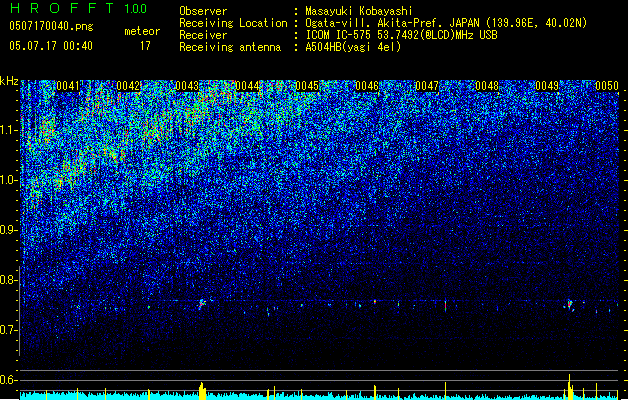This screenshot has height=400, width=629.
Task: Click the 1.1 frequency axis label
Action: 8,130
